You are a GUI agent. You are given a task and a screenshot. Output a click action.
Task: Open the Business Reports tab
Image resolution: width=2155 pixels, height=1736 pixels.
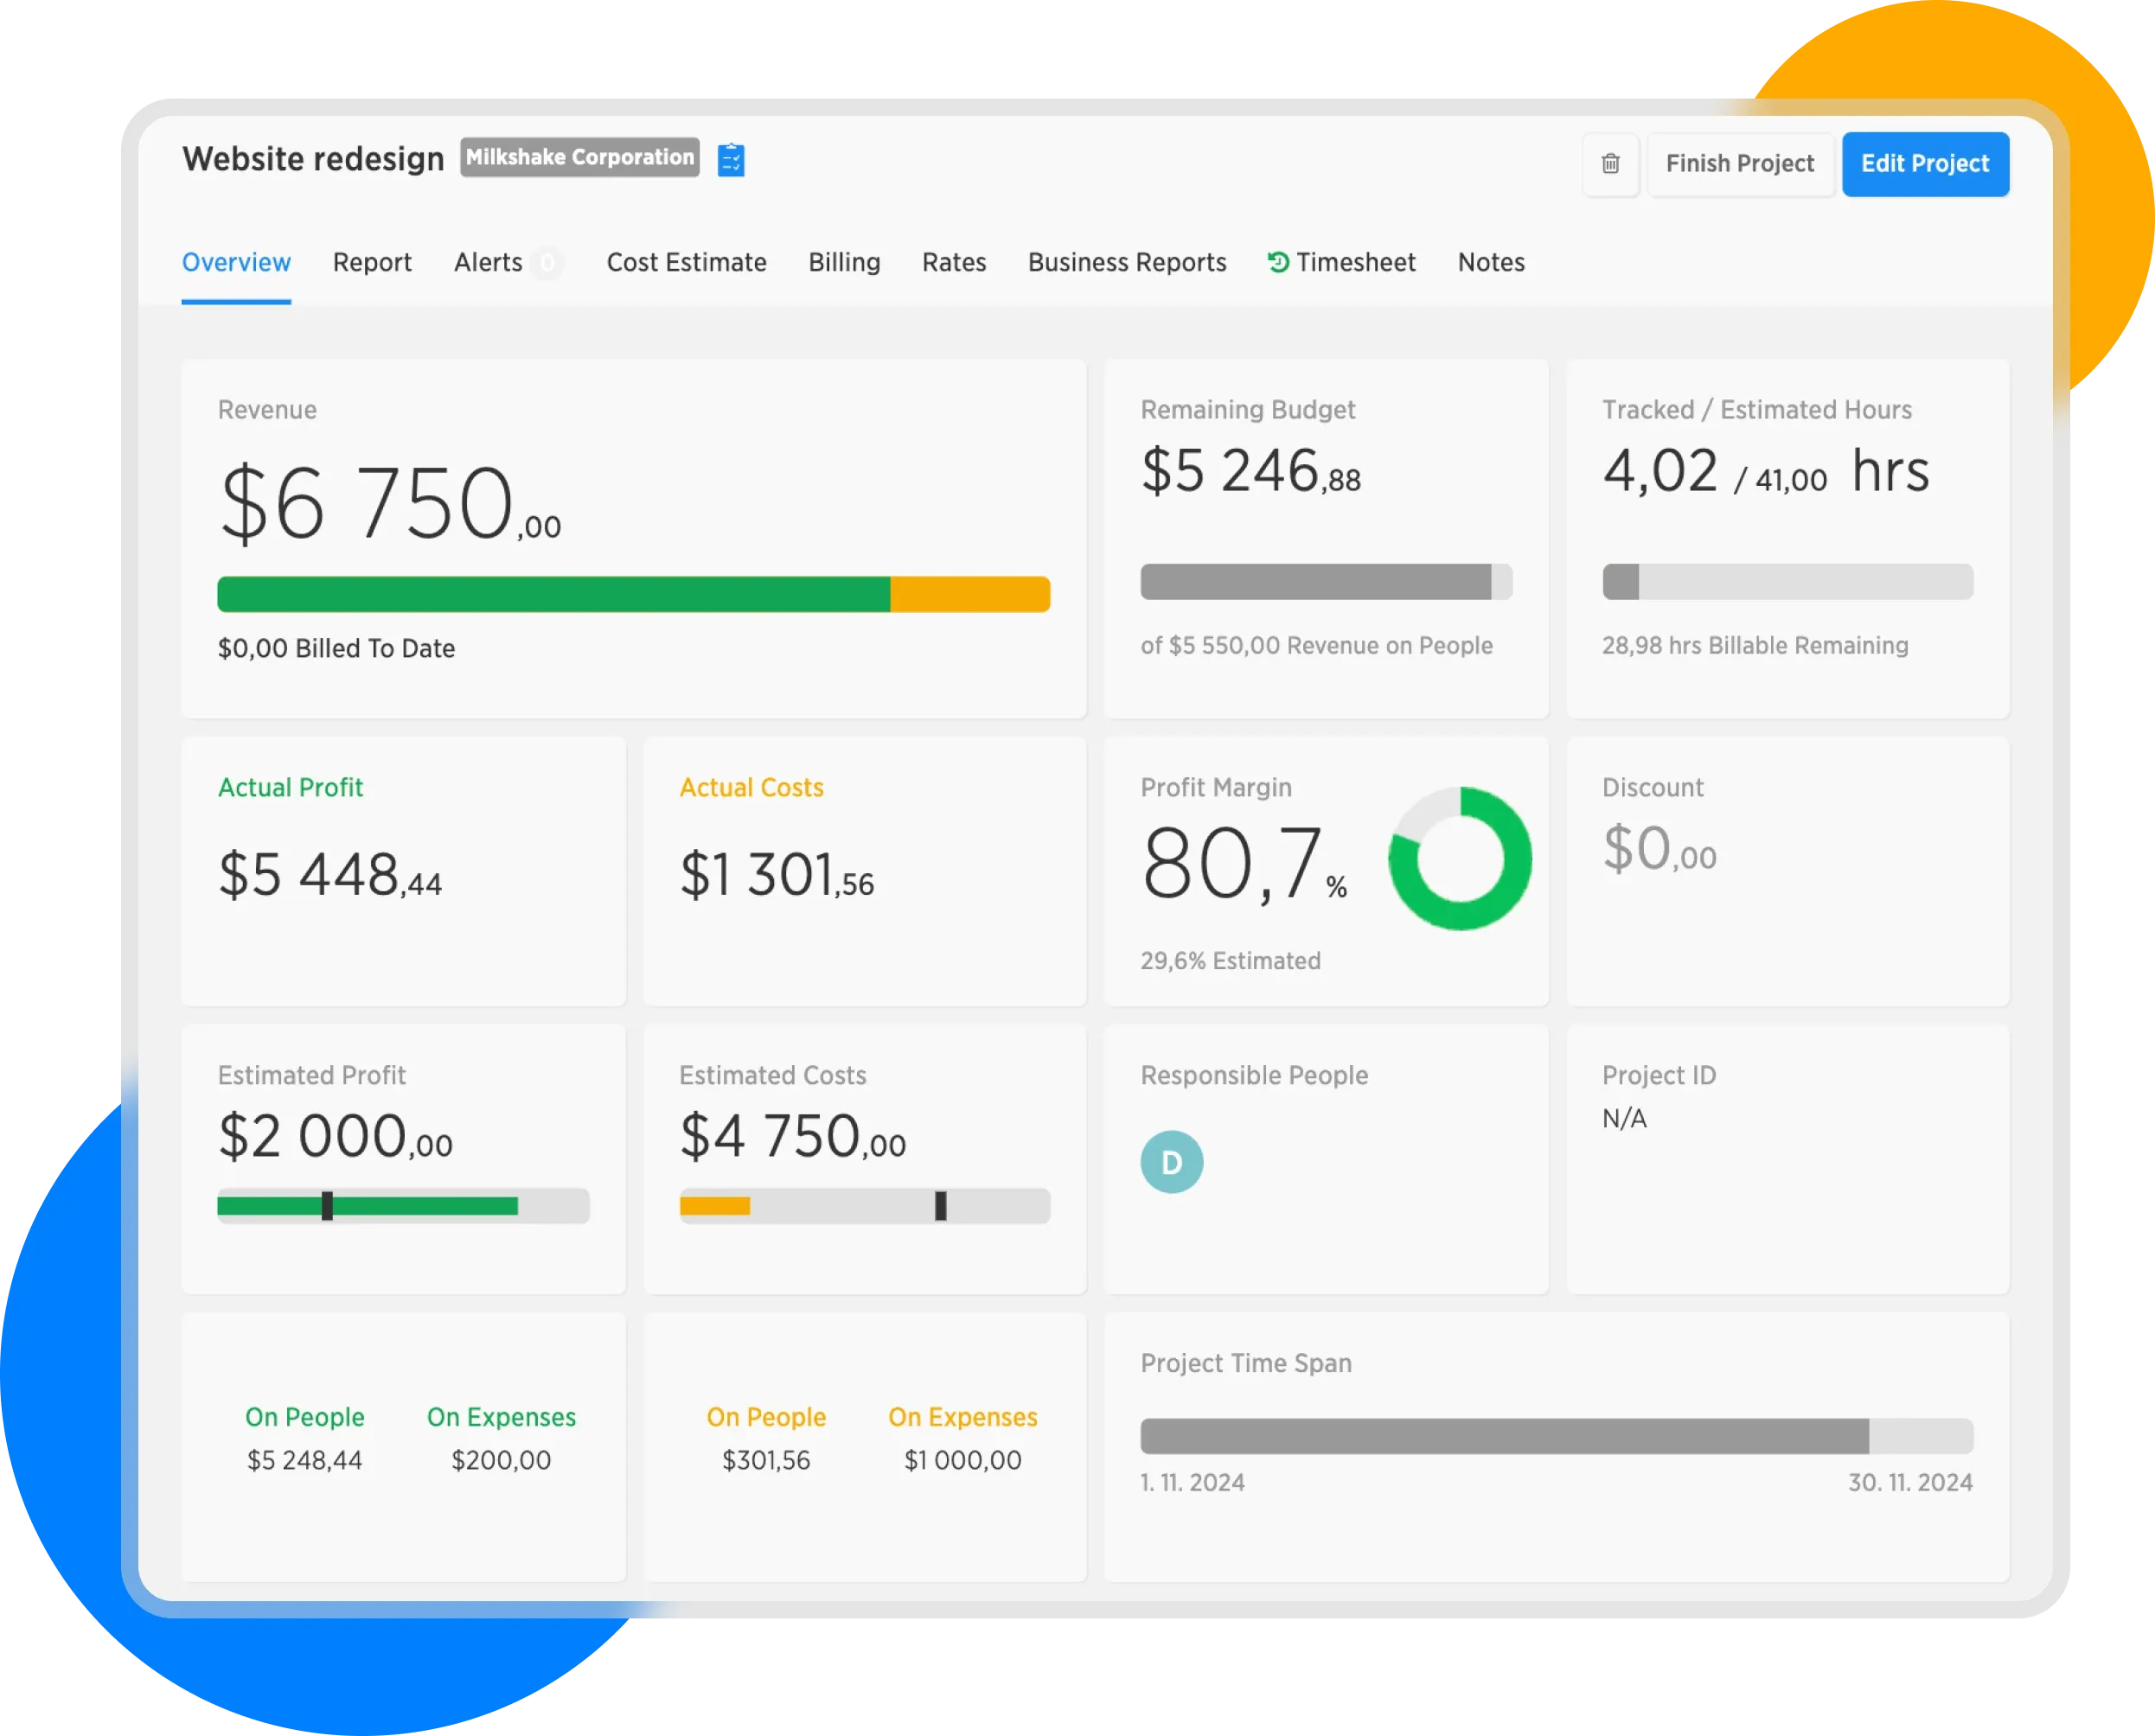(x=1127, y=262)
